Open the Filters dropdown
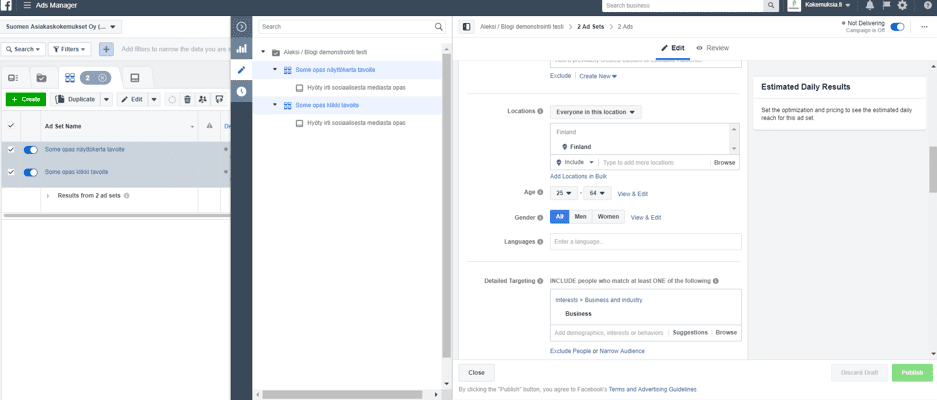 coord(70,49)
